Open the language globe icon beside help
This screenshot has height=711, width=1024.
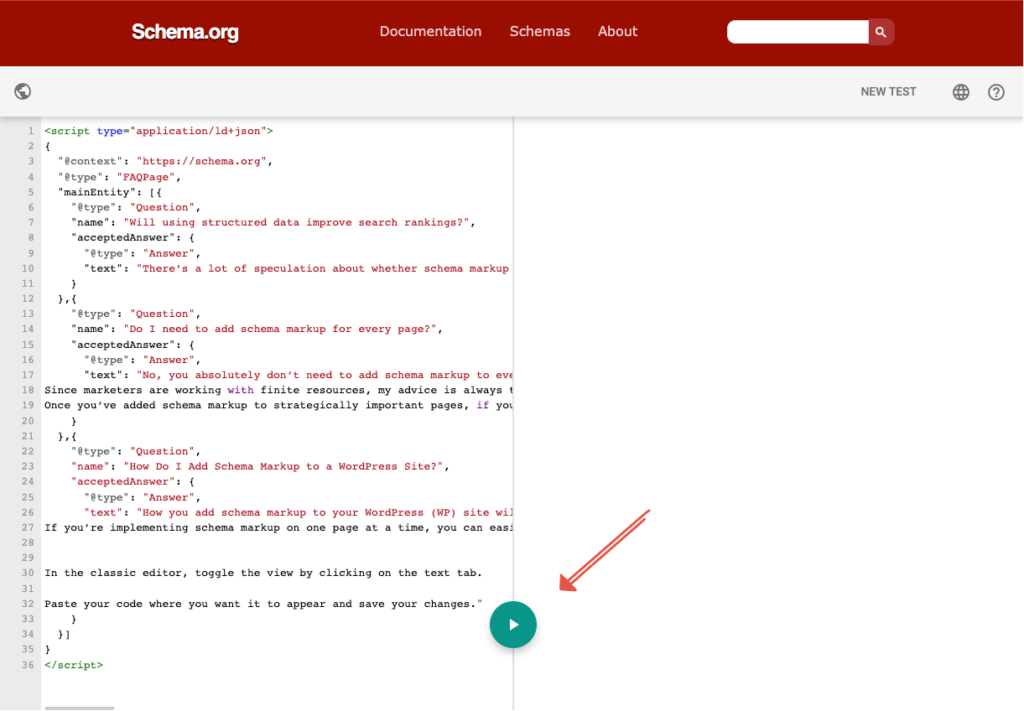click(961, 92)
